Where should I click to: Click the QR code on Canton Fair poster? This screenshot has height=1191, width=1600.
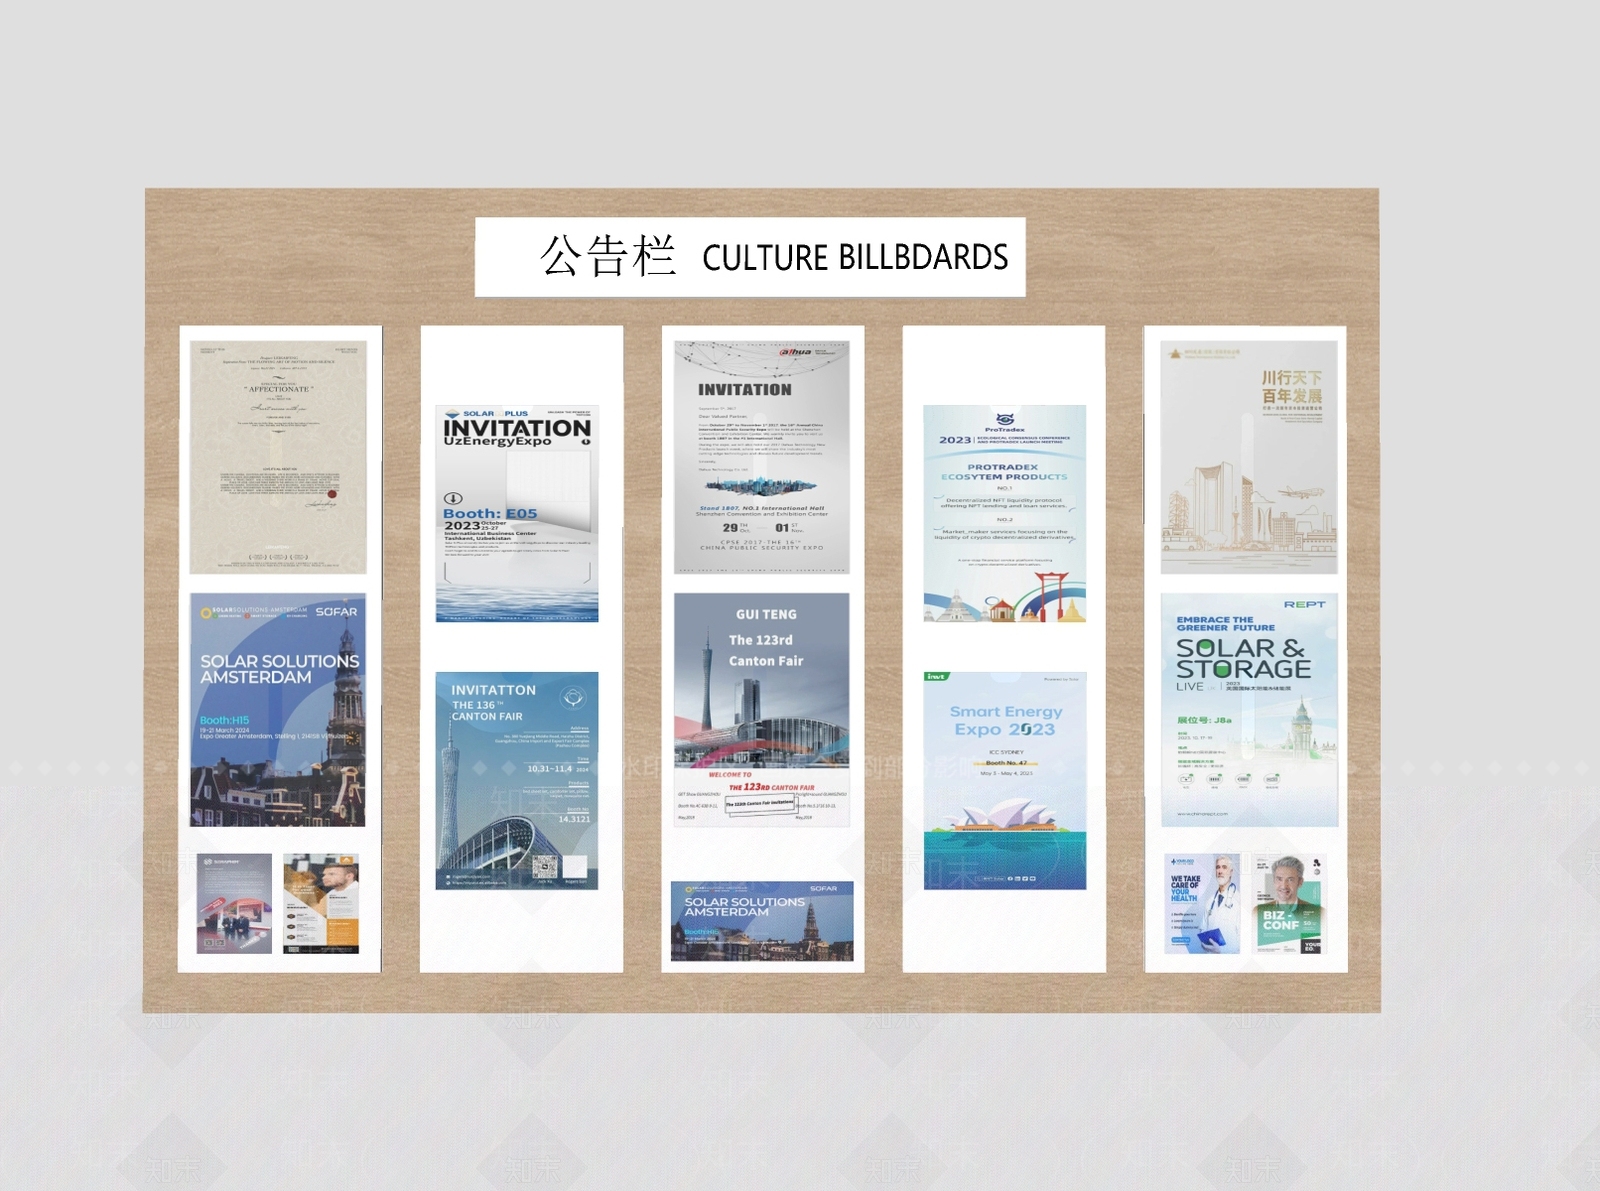pyautogui.click(x=545, y=867)
